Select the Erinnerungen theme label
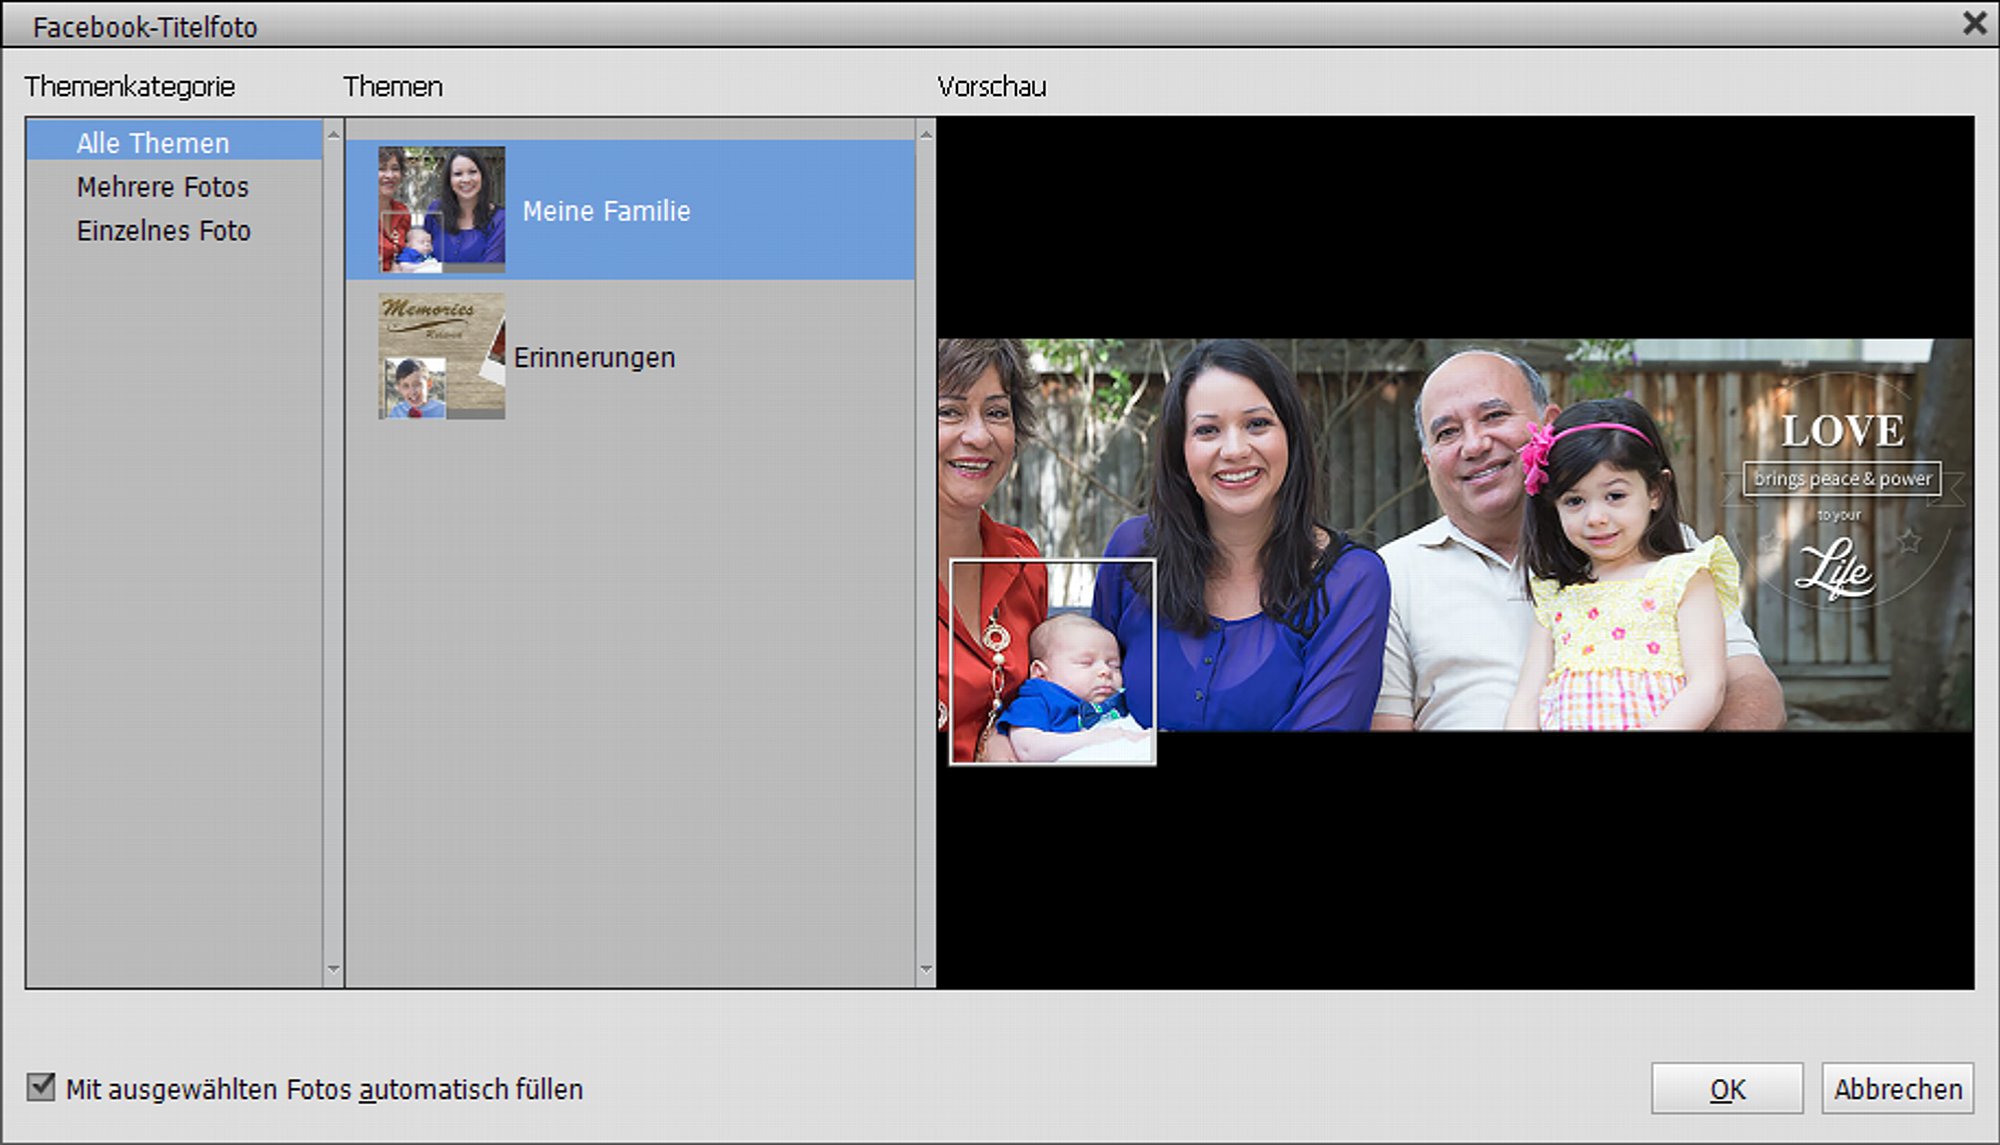This screenshot has height=1145, width=2000. coord(594,357)
